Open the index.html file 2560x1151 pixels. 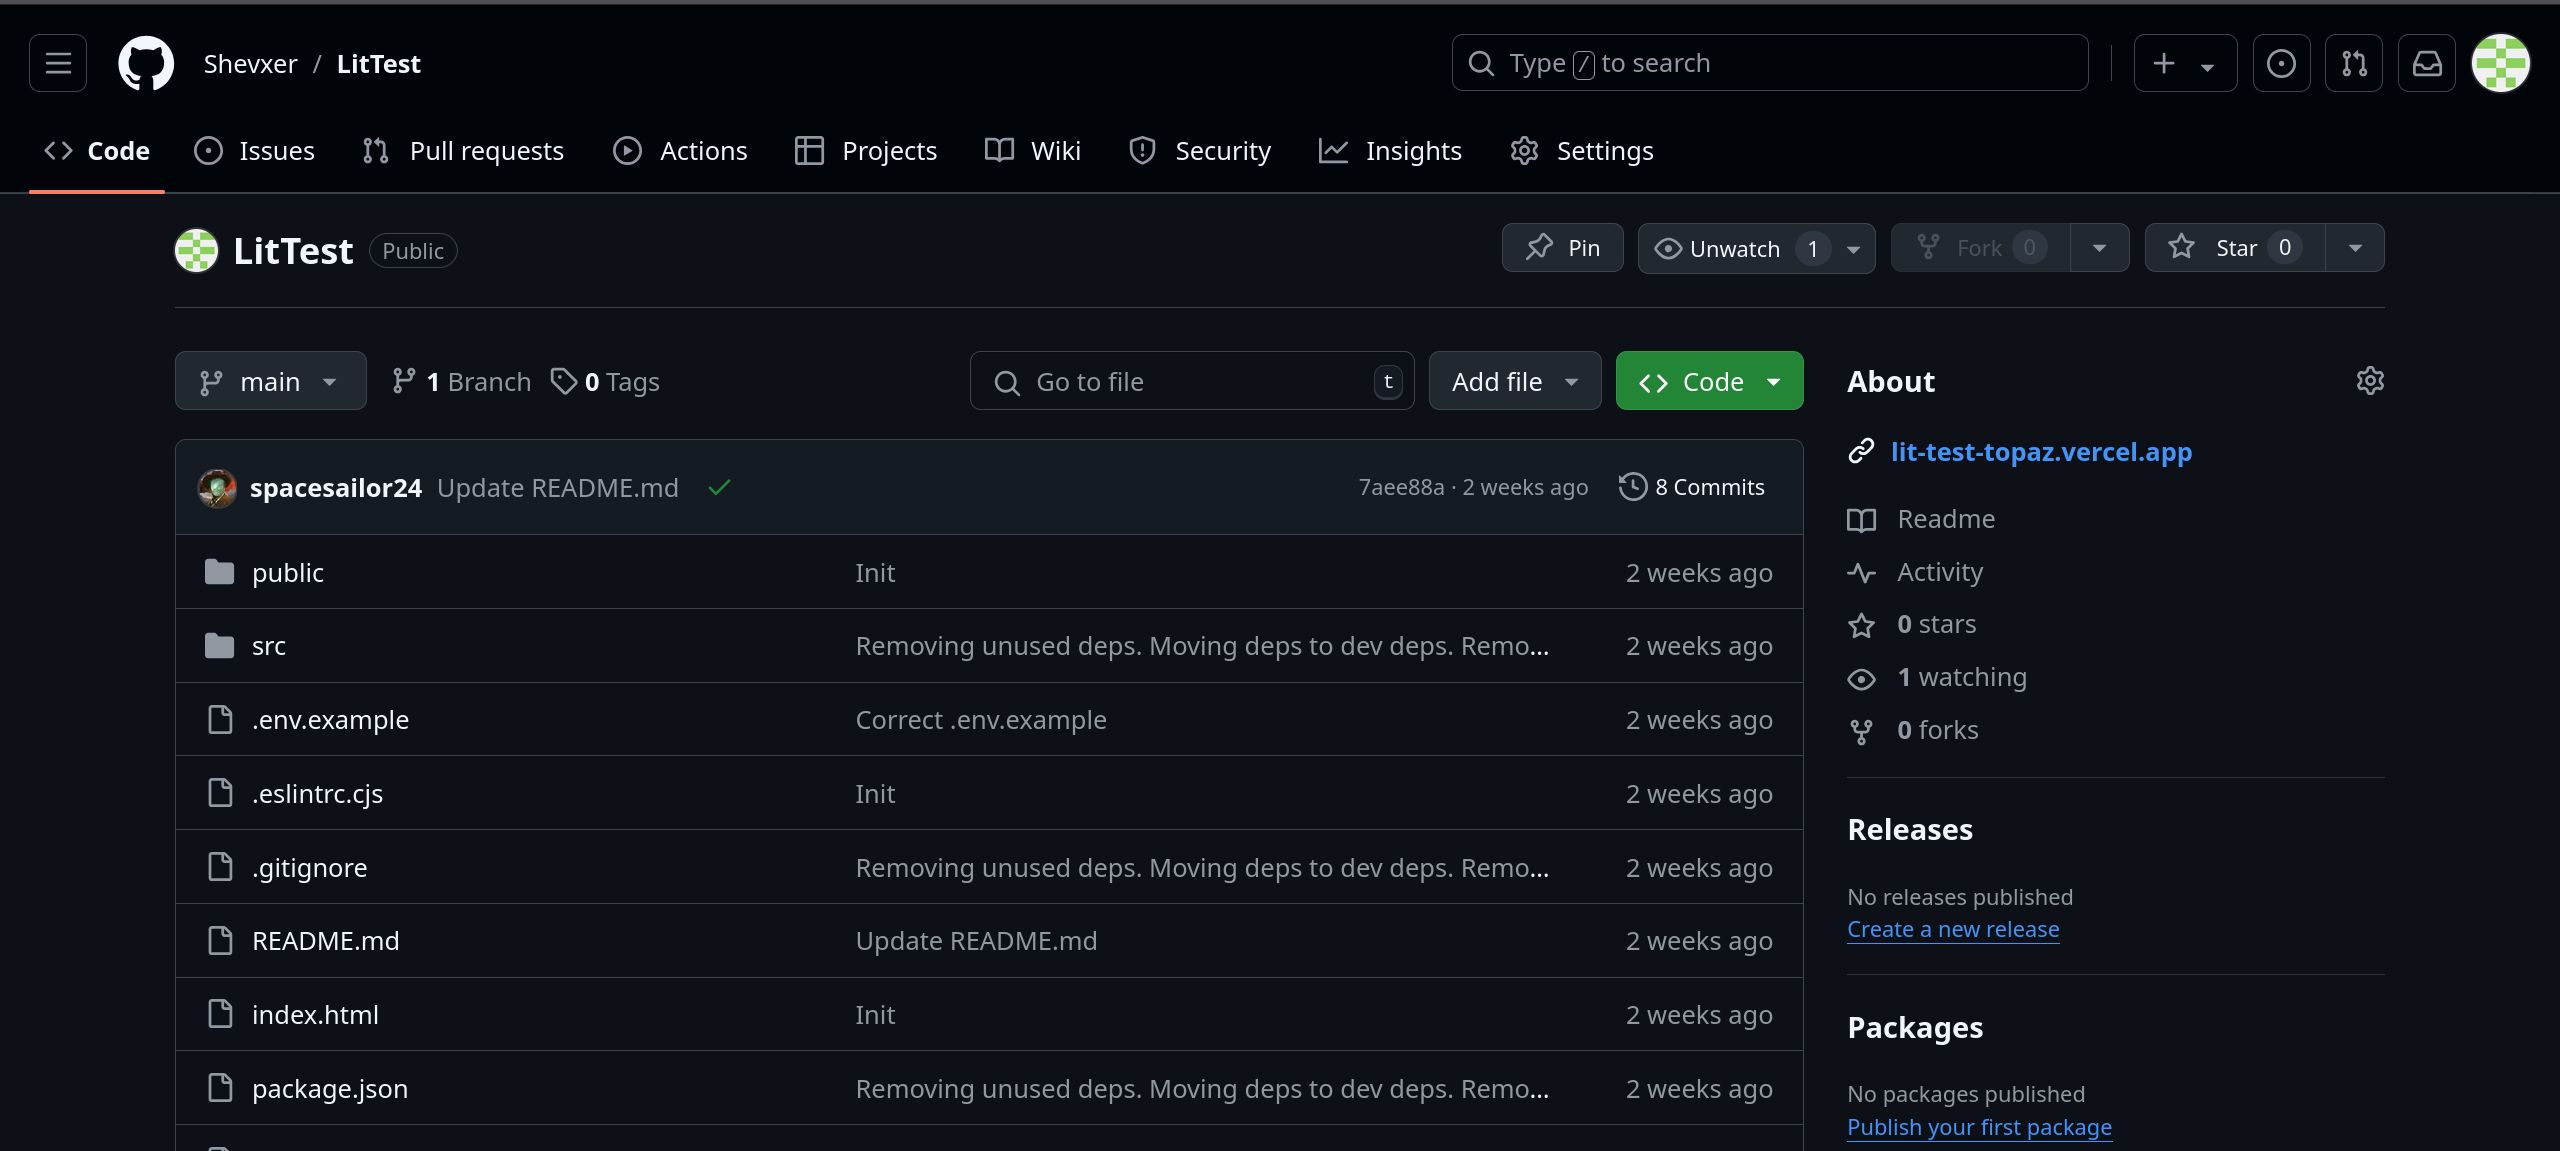tap(315, 1014)
